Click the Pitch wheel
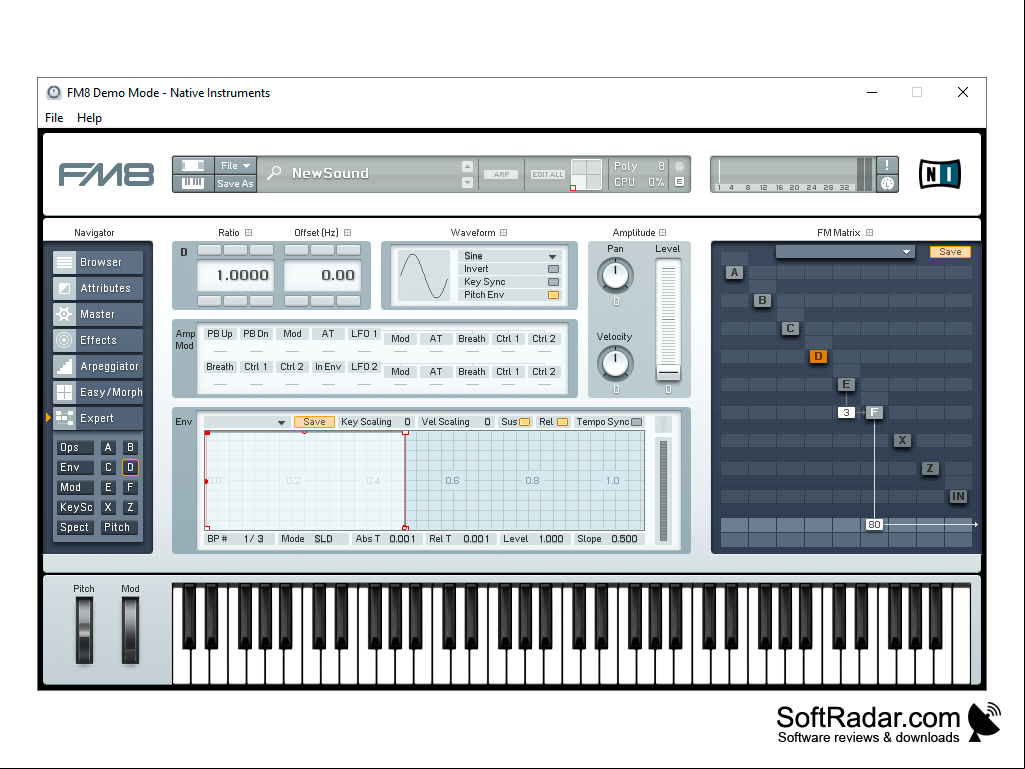Viewport: 1025px width, 769px height. tap(84, 630)
